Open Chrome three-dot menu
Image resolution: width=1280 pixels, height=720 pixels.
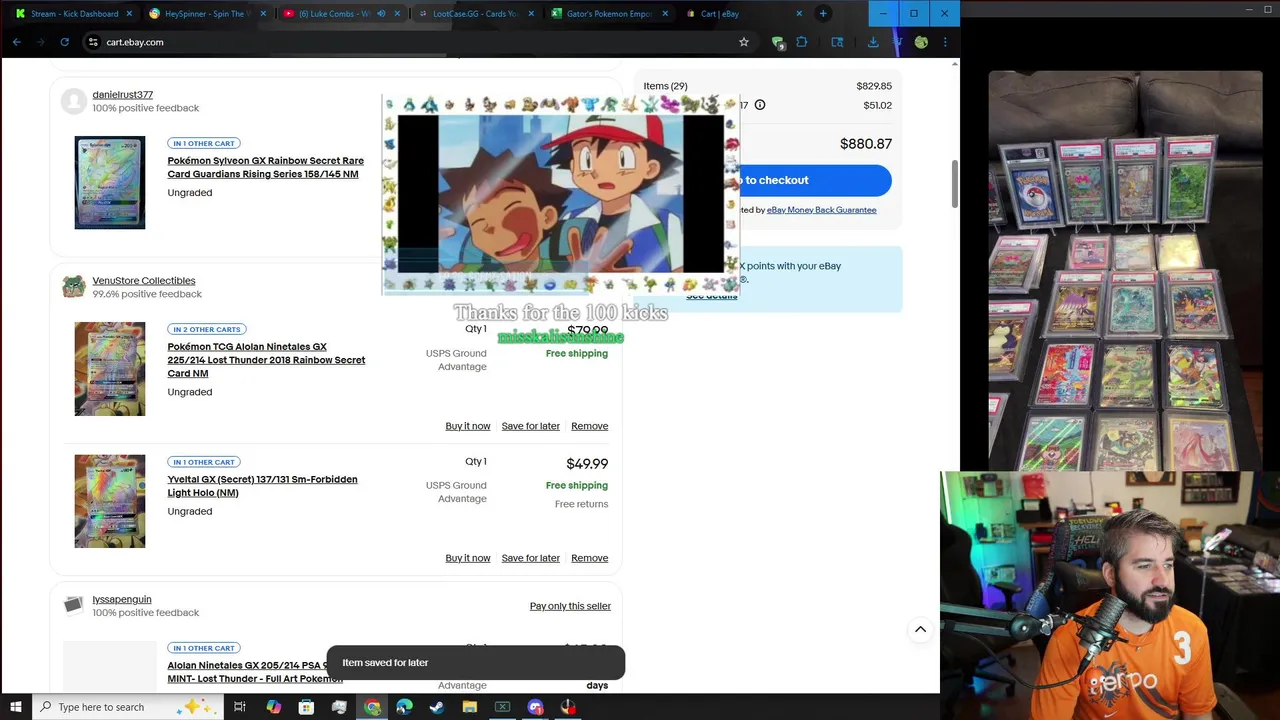945,42
